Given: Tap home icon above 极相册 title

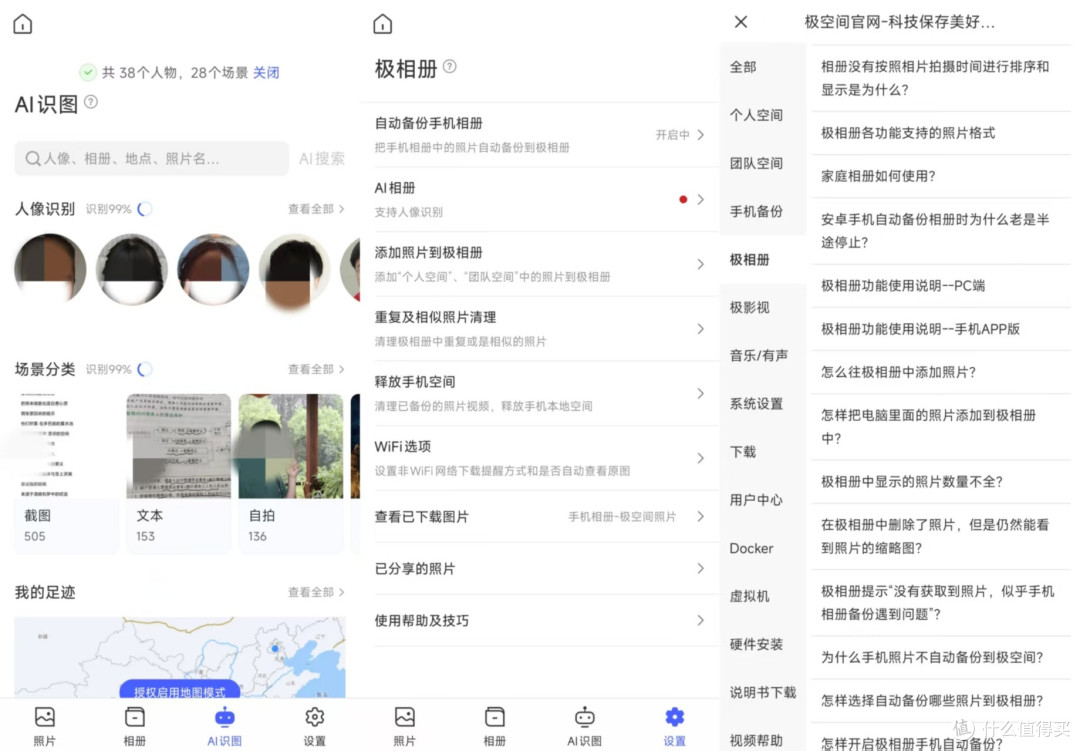Looking at the screenshot, I should coord(383,24).
